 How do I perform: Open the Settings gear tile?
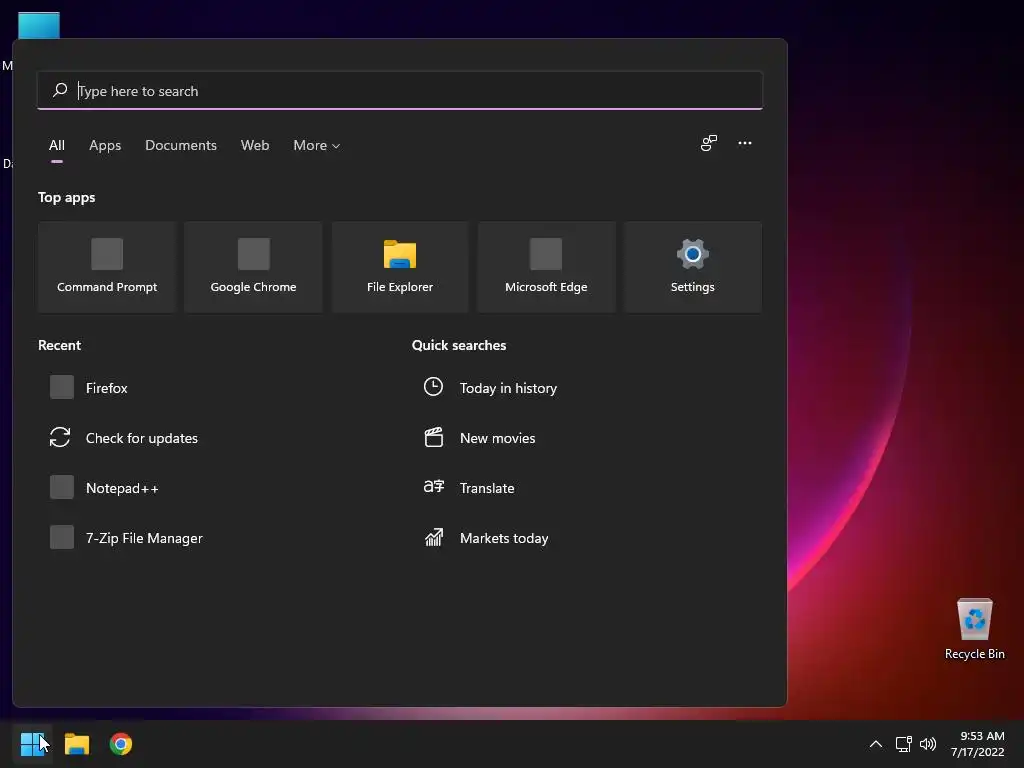pos(692,267)
